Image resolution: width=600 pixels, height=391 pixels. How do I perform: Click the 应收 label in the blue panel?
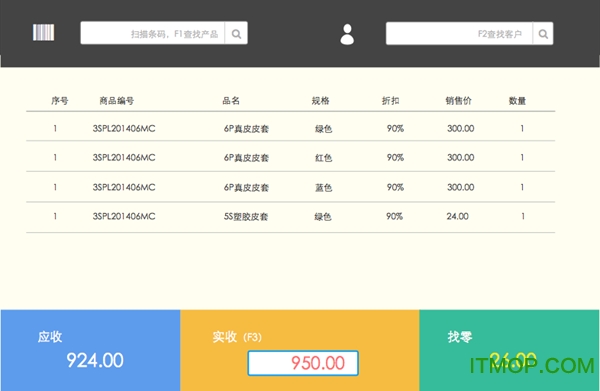pyautogui.click(x=50, y=337)
